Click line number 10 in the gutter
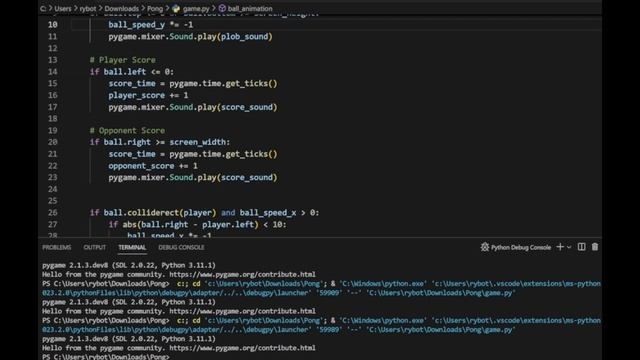The height and width of the screenshot is (360, 640). point(53,25)
